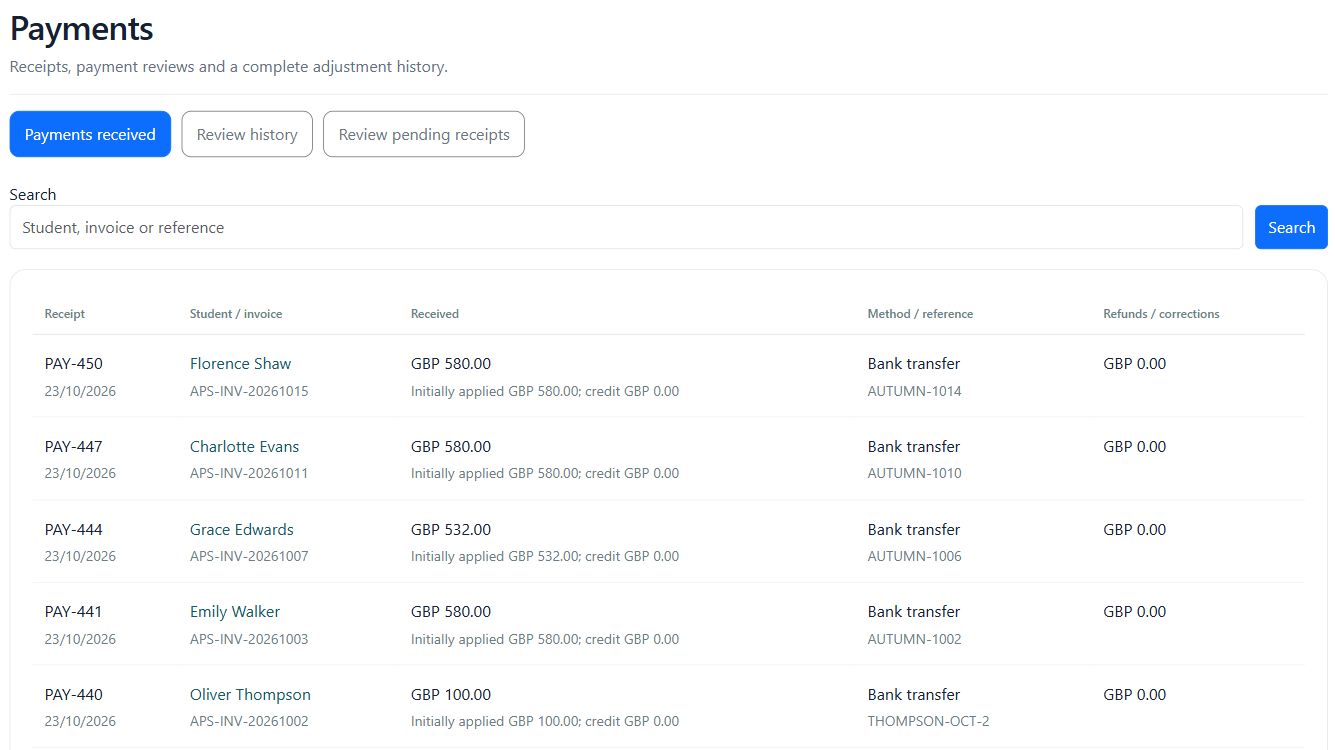Select receipt number PAY-441
Screen dimensions: 1335x750
coord(74,612)
